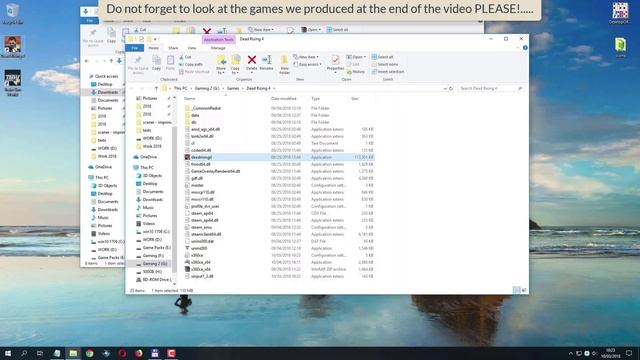Click the Up arrow beside the address bar
The image size is (640, 360).
(x=156, y=89)
